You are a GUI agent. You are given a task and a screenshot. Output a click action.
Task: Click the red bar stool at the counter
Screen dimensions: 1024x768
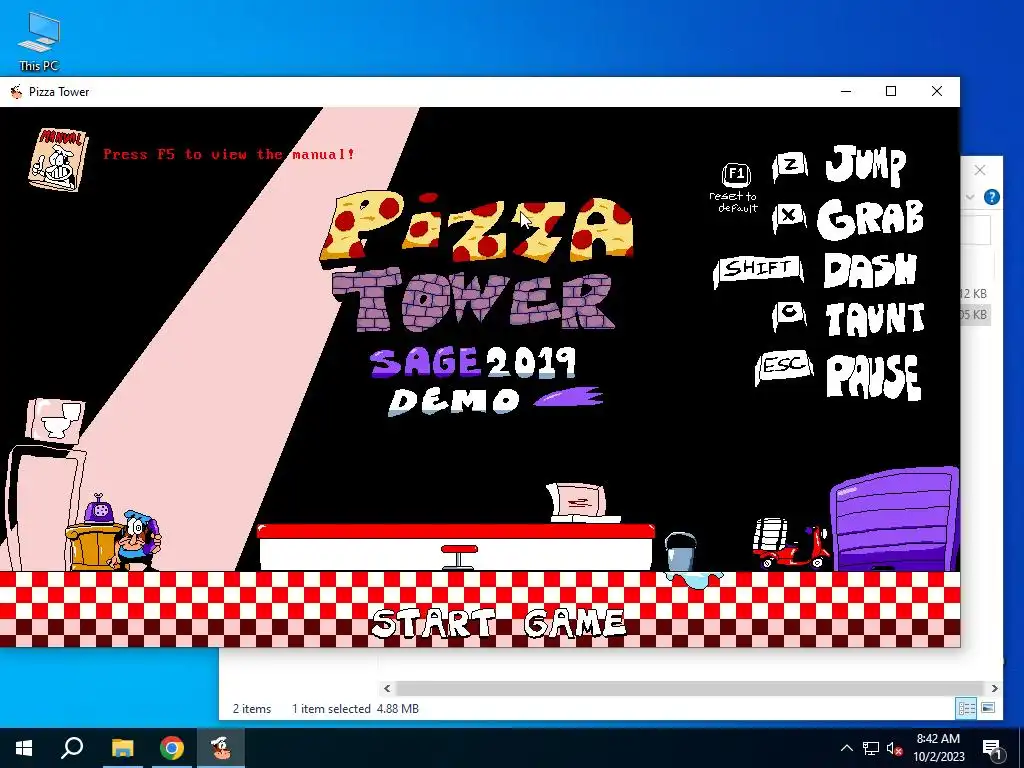click(x=459, y=556)
